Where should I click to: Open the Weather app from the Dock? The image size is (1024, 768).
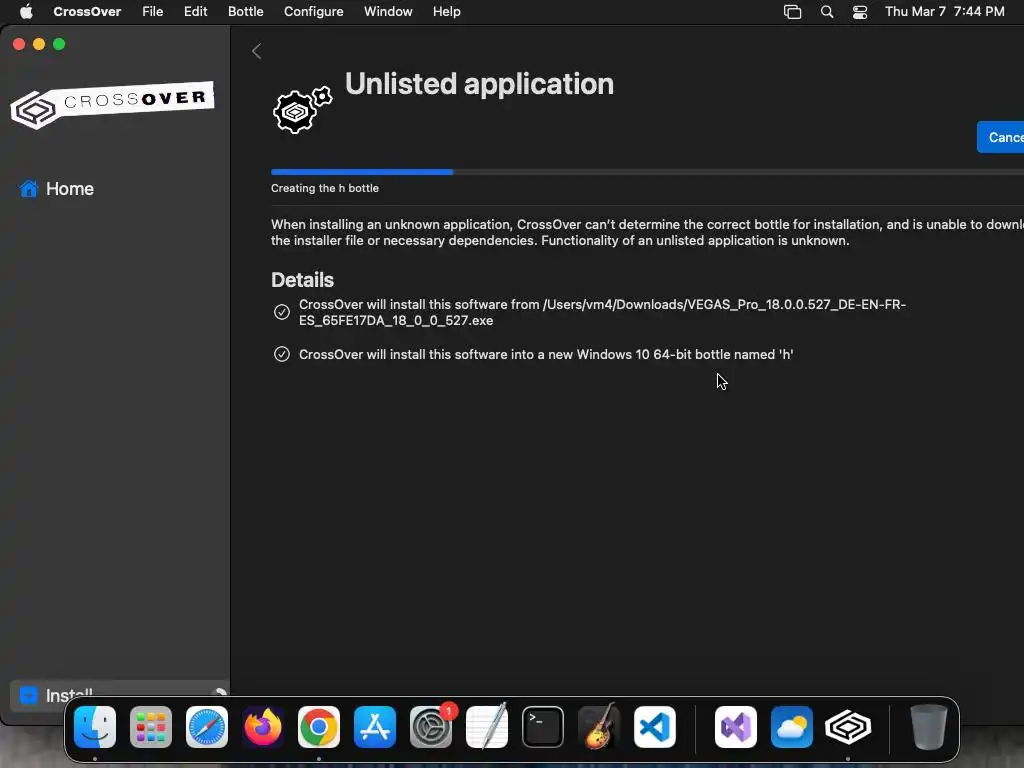(792, 726)
